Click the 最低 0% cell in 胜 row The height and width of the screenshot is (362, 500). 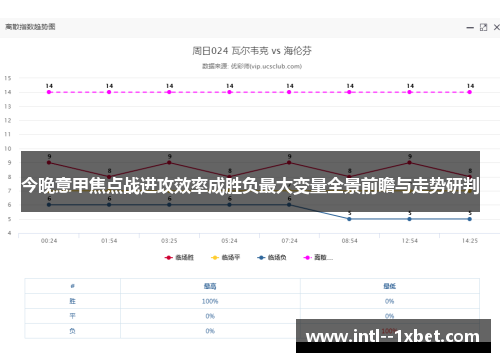coord(389,301)
